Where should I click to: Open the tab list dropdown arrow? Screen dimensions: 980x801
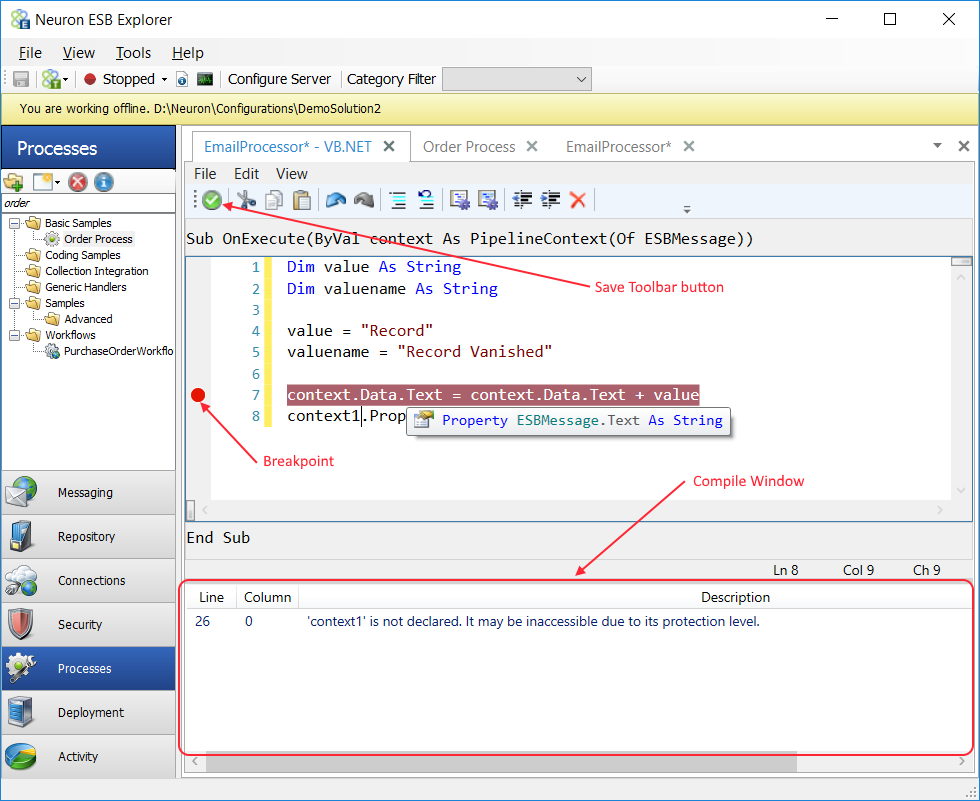[x=937, y=146]
